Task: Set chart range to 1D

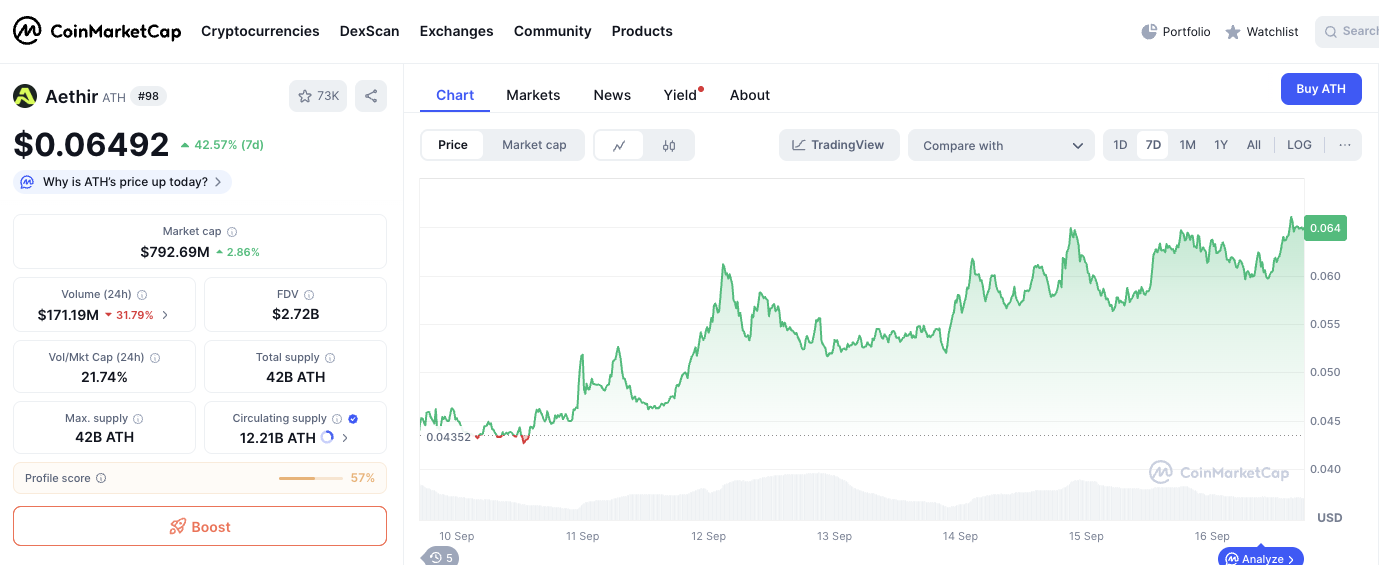Action: pos(1120,145)
